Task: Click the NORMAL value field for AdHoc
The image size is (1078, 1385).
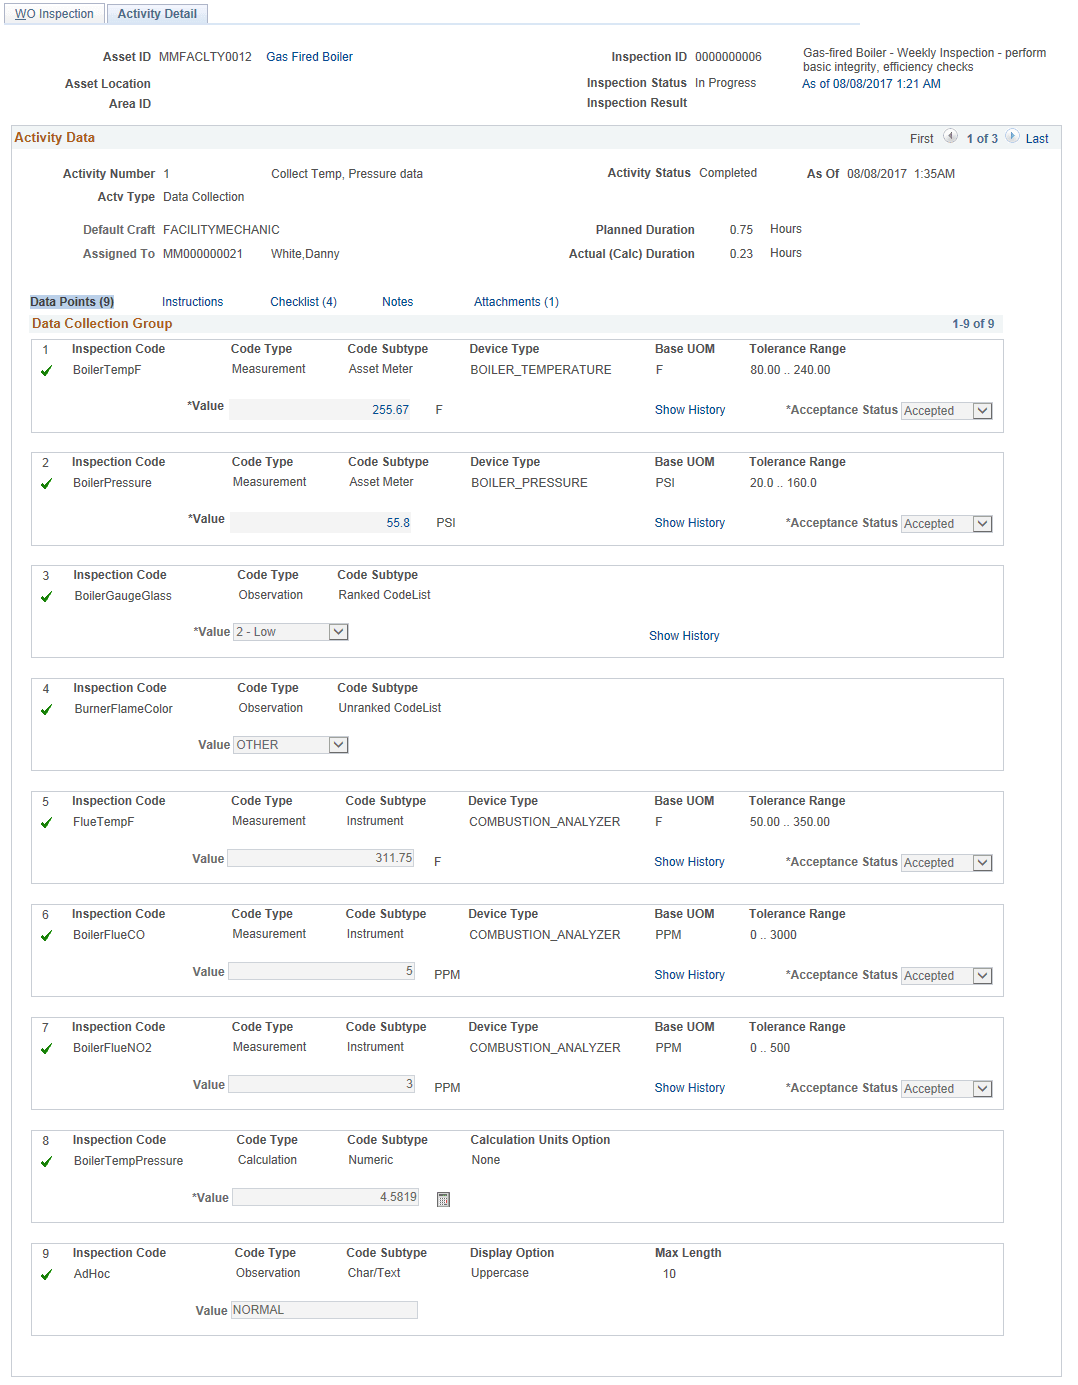Action: click(x=324, y=1309)
